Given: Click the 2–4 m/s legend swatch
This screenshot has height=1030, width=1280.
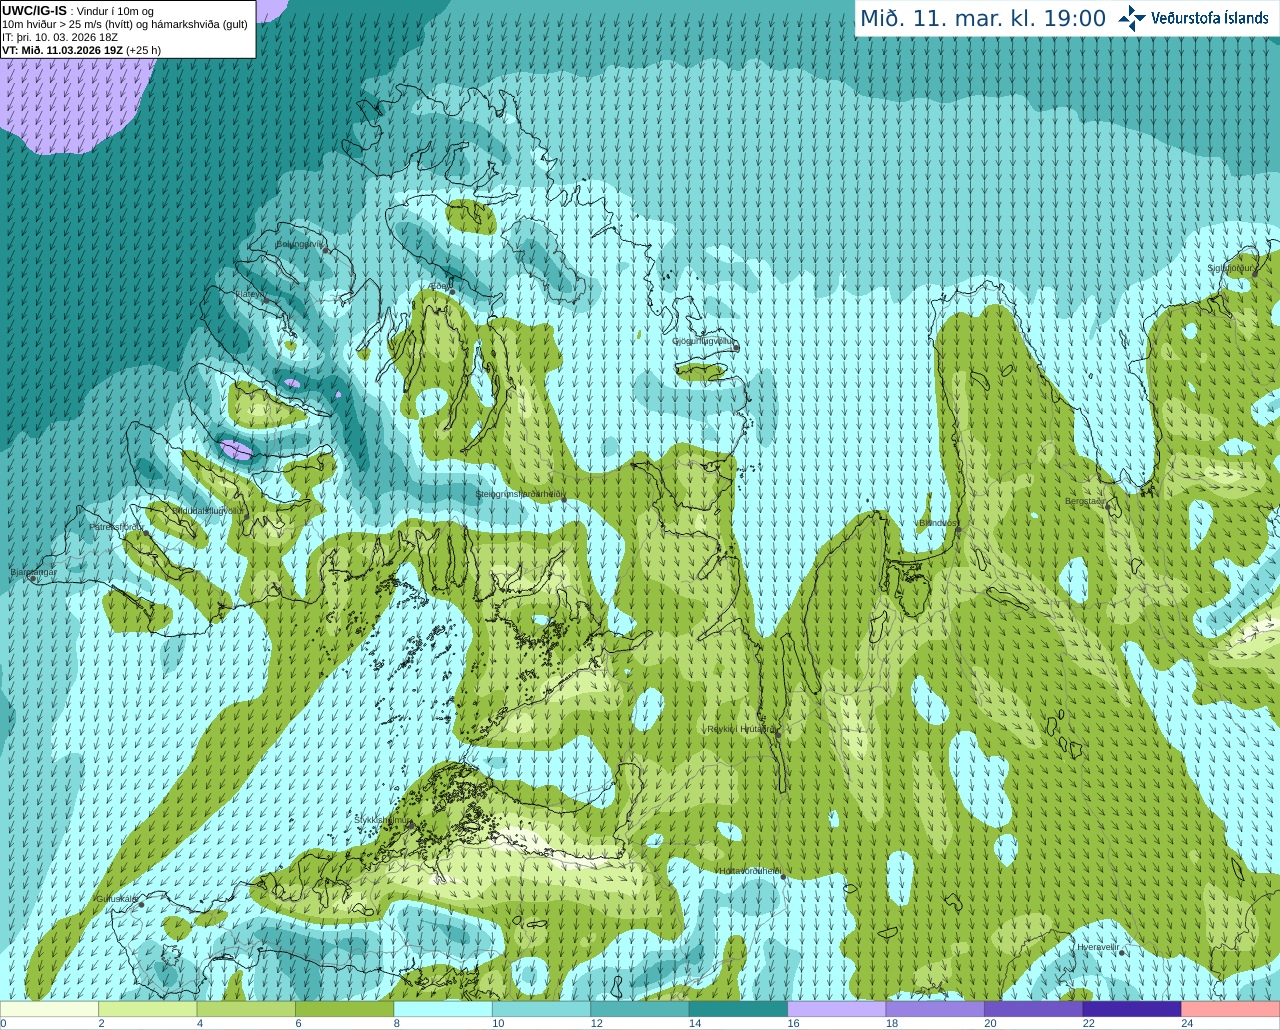Looking at the screenshot, I should 148,1009.
